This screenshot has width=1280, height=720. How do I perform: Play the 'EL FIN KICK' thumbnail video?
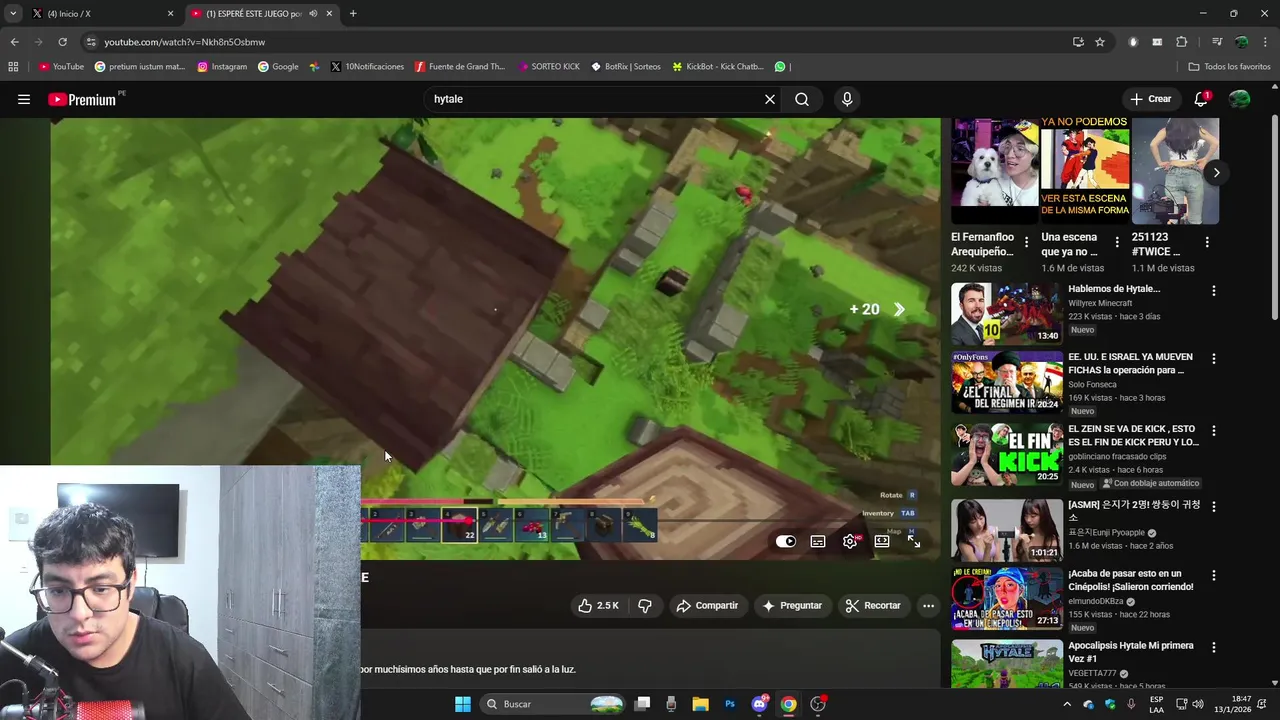(1006, 455)
